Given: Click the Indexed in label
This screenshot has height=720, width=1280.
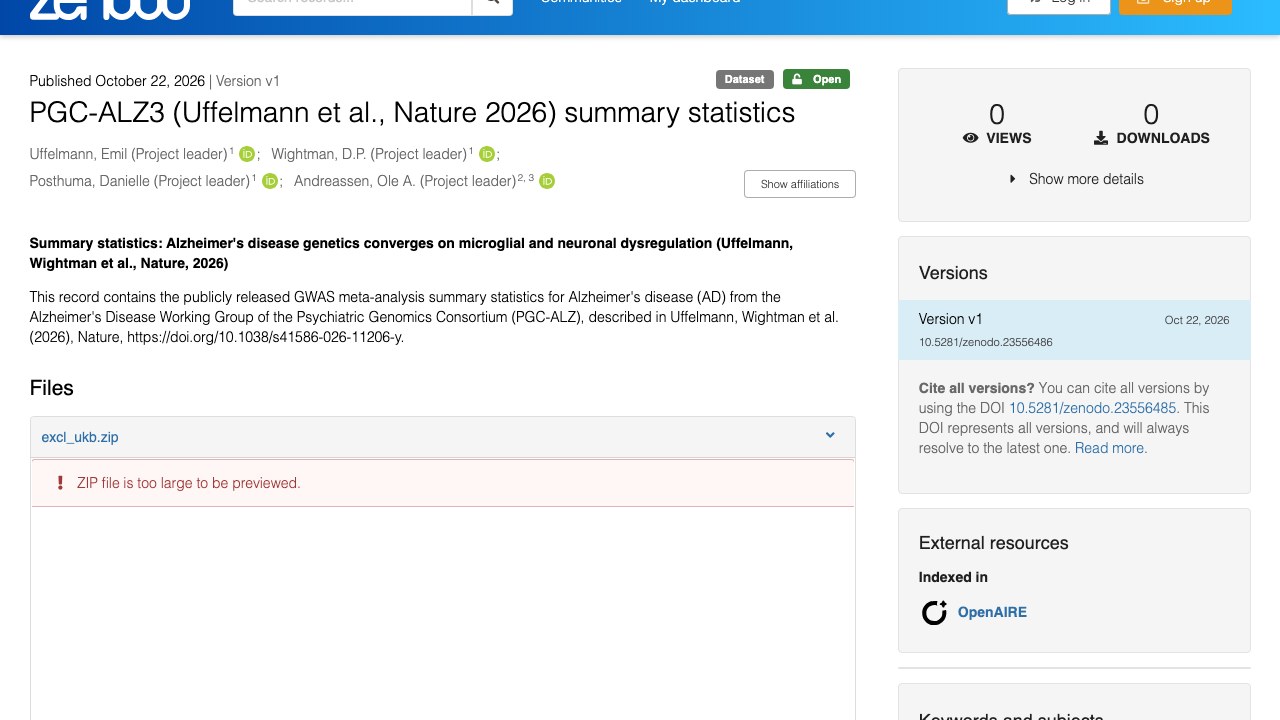Looking at the screenshot, I should (x=953, y=577).
